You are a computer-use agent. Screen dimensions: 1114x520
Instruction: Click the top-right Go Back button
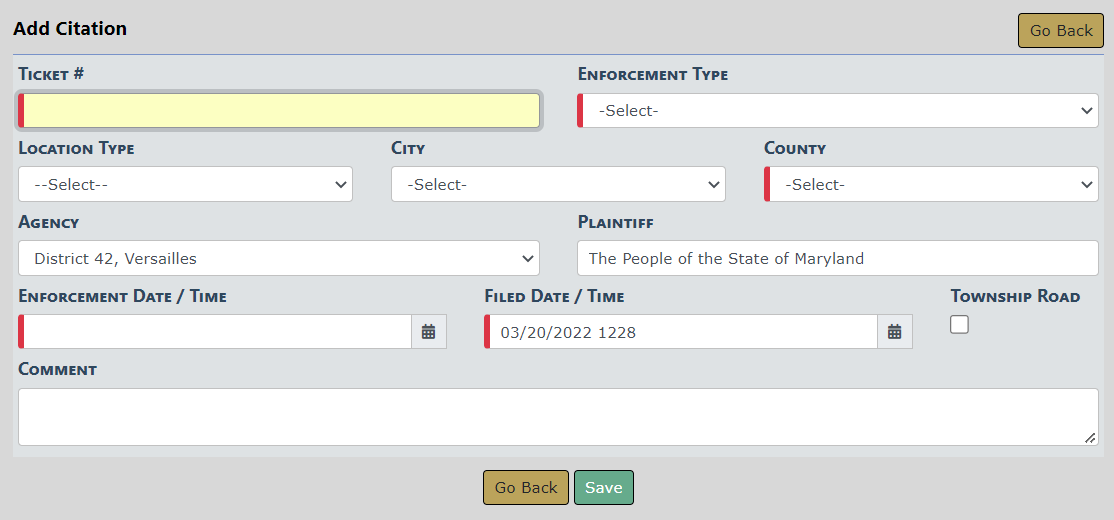[1060, 31]
